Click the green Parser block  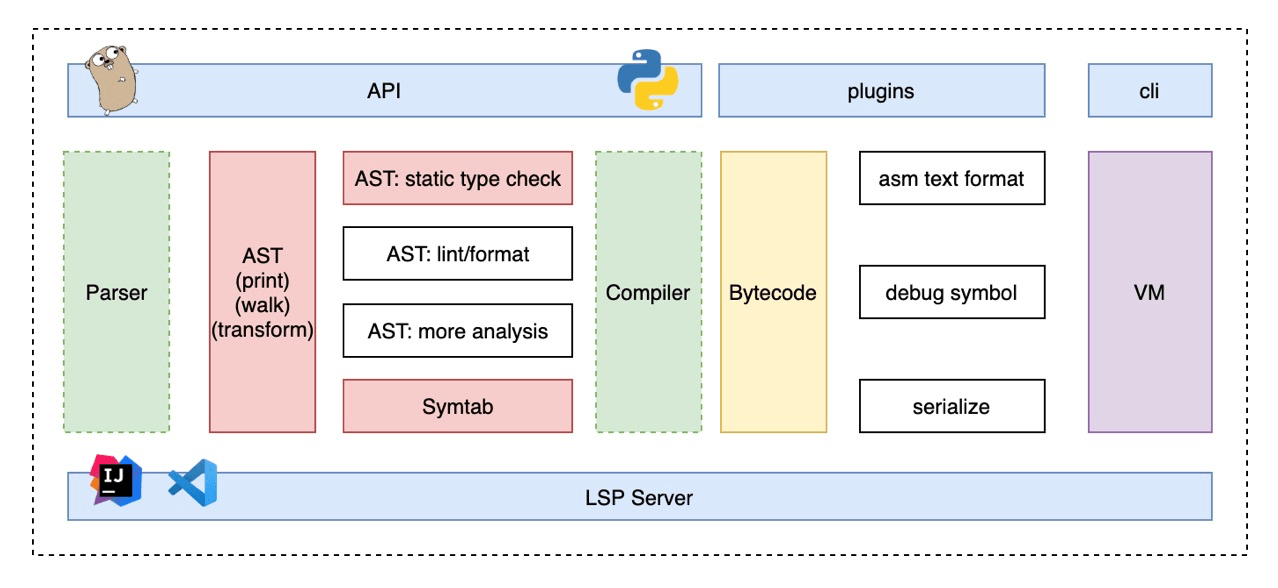pos(116,292)
